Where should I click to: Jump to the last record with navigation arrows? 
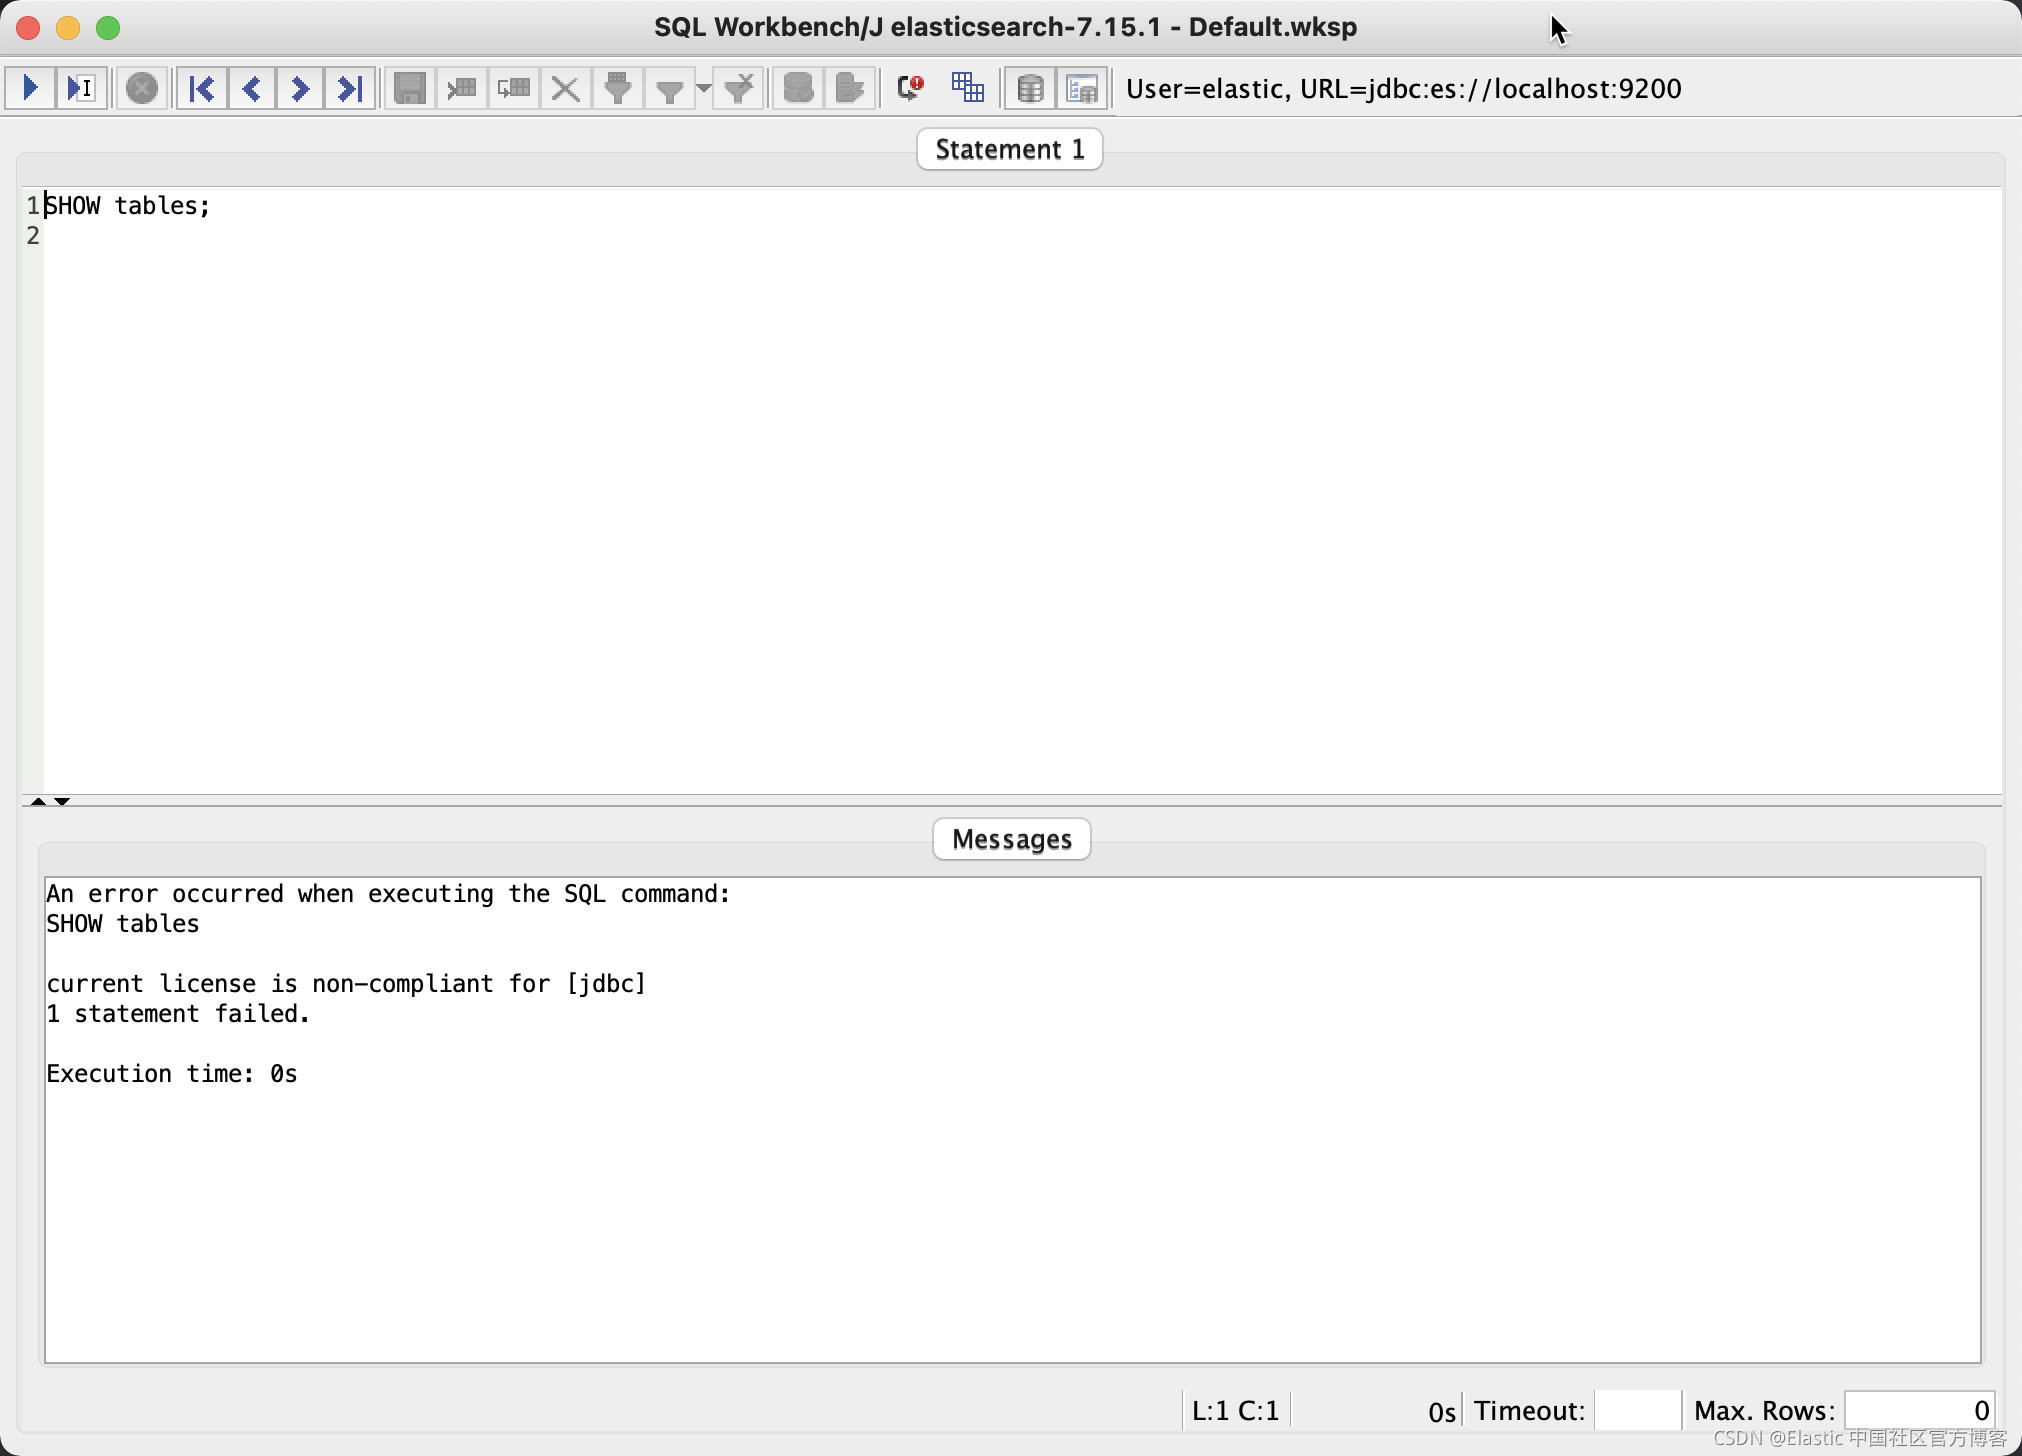point(349,88)
